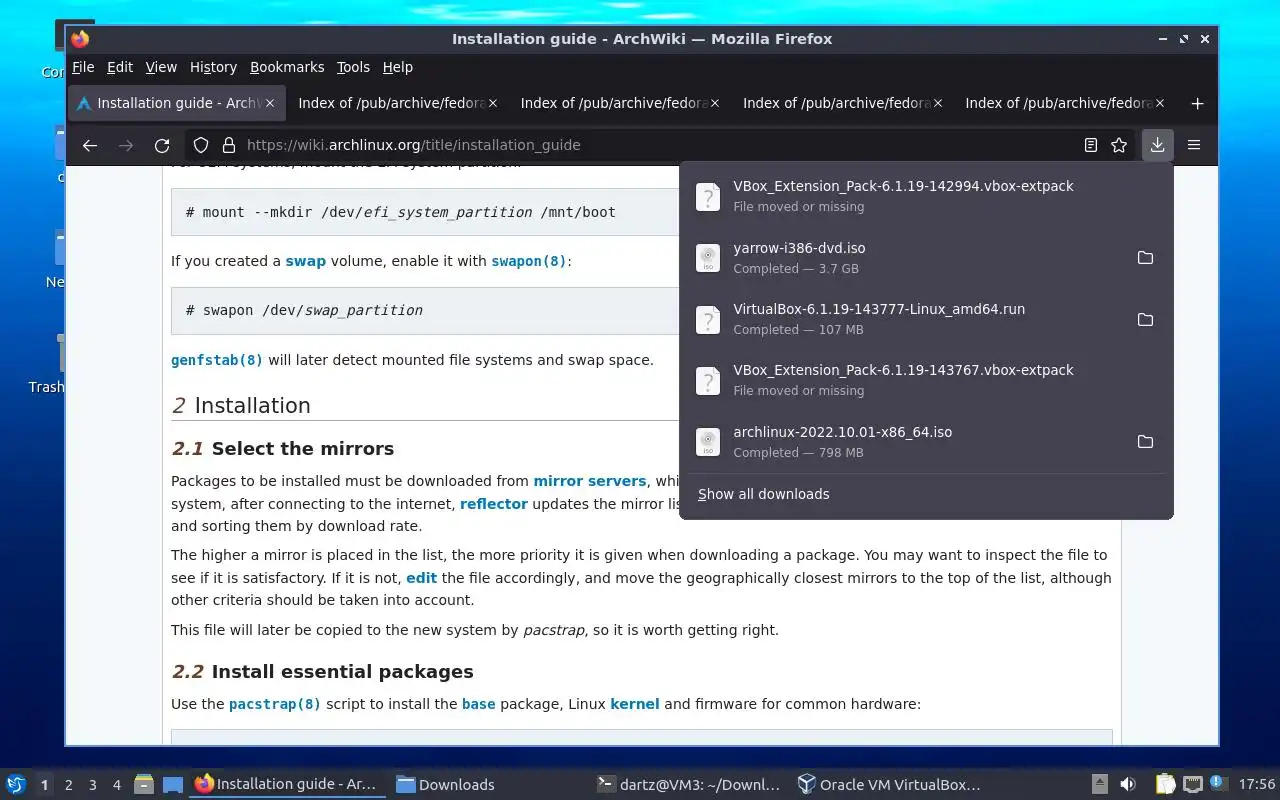This screenshot has height=800, width=1280.
Task: Open the Firefox hamburger menu
Action: coord(1194,145)
